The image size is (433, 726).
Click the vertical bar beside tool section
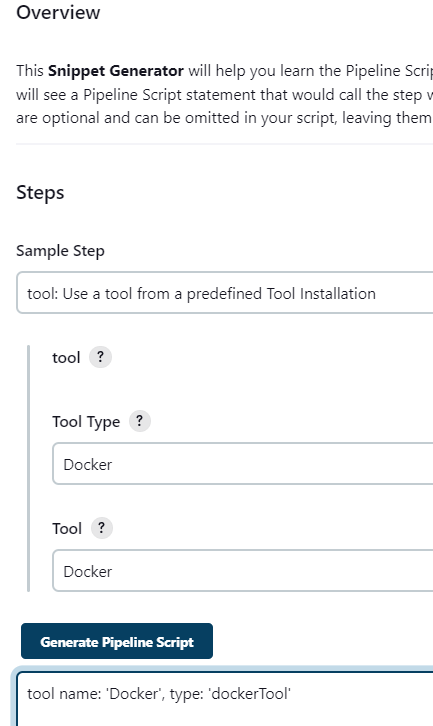coord(29,468)
